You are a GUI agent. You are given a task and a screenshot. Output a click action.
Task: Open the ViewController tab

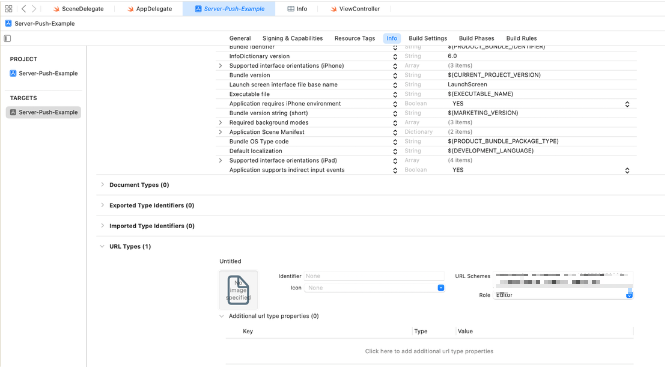pyautogui.click(x=355, y=8)
